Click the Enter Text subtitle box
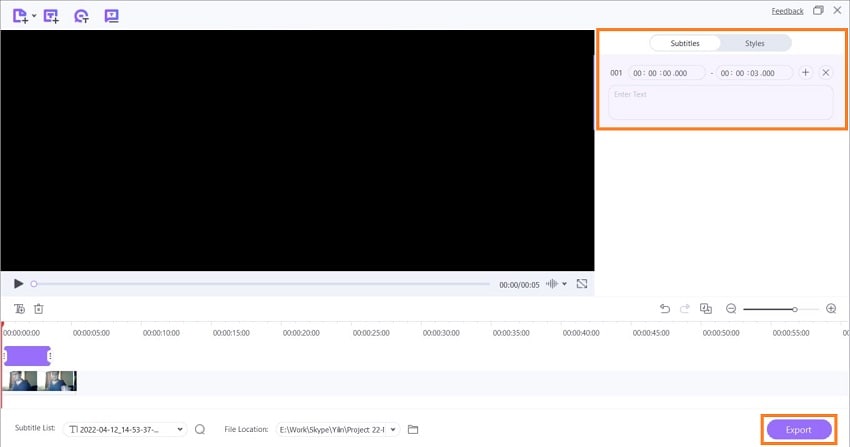850x447 pixels. tap(720, 102)
